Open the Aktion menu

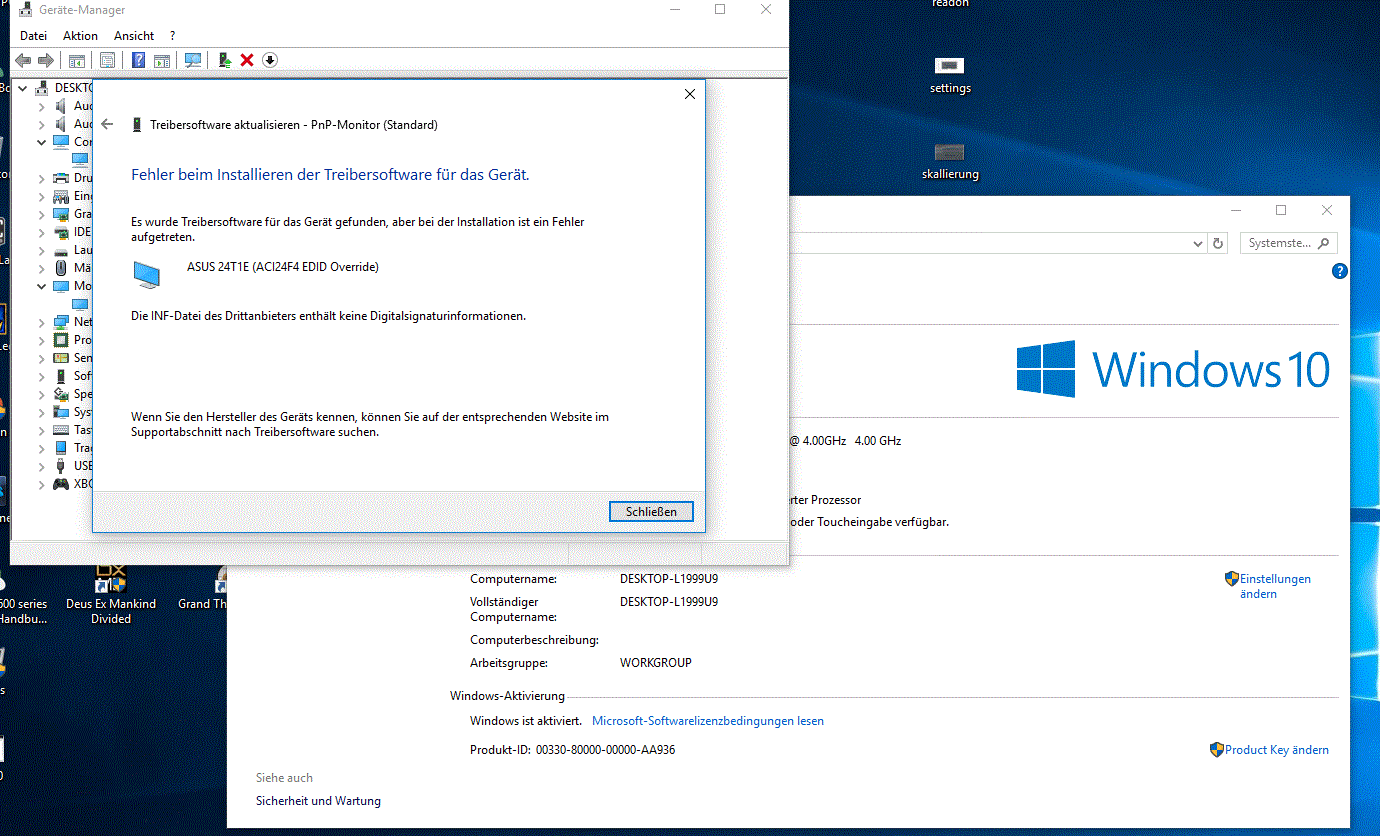(80, 35)
